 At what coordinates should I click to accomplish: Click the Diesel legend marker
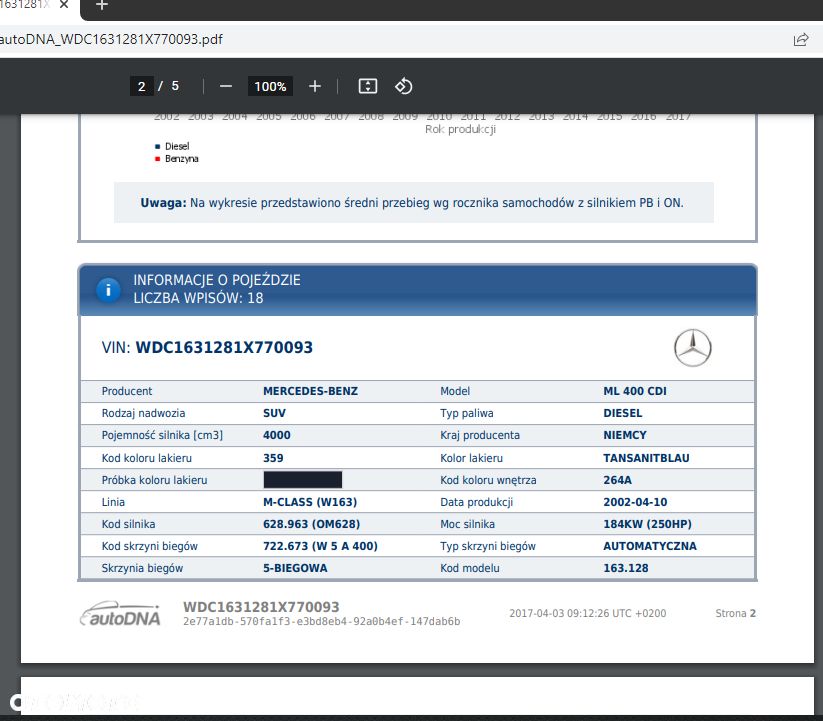(157, 146)
